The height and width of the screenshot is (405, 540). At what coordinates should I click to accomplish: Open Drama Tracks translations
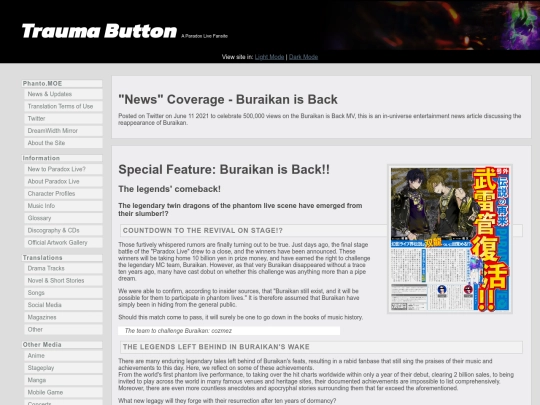pyautogui.click(x=63, y=268)
